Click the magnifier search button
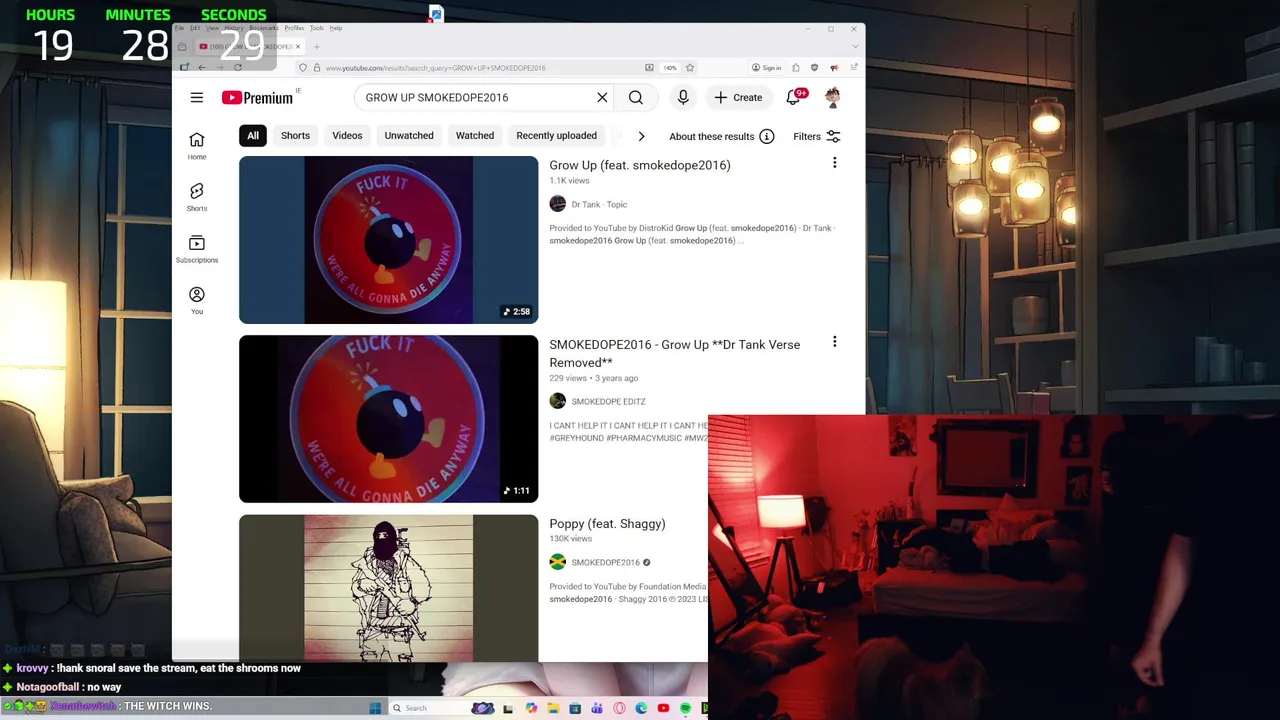The image size is (1280, 720). (x=636, y=97)
